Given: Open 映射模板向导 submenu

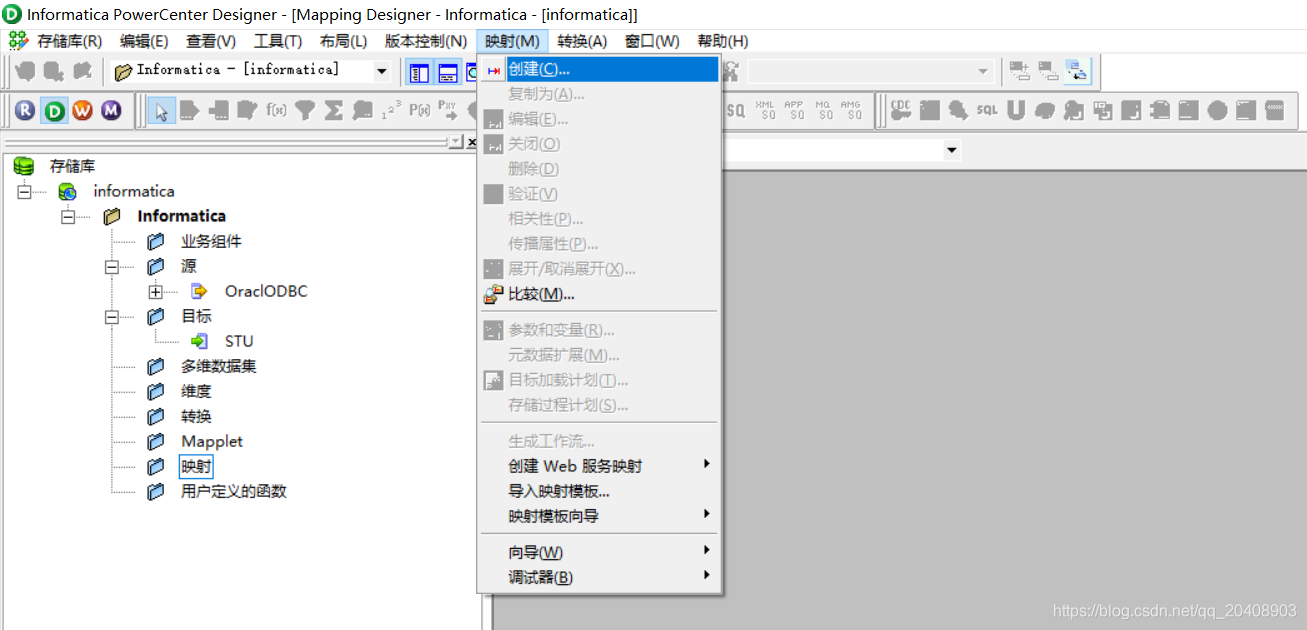Looking at the screenshot, I should 599,516.
